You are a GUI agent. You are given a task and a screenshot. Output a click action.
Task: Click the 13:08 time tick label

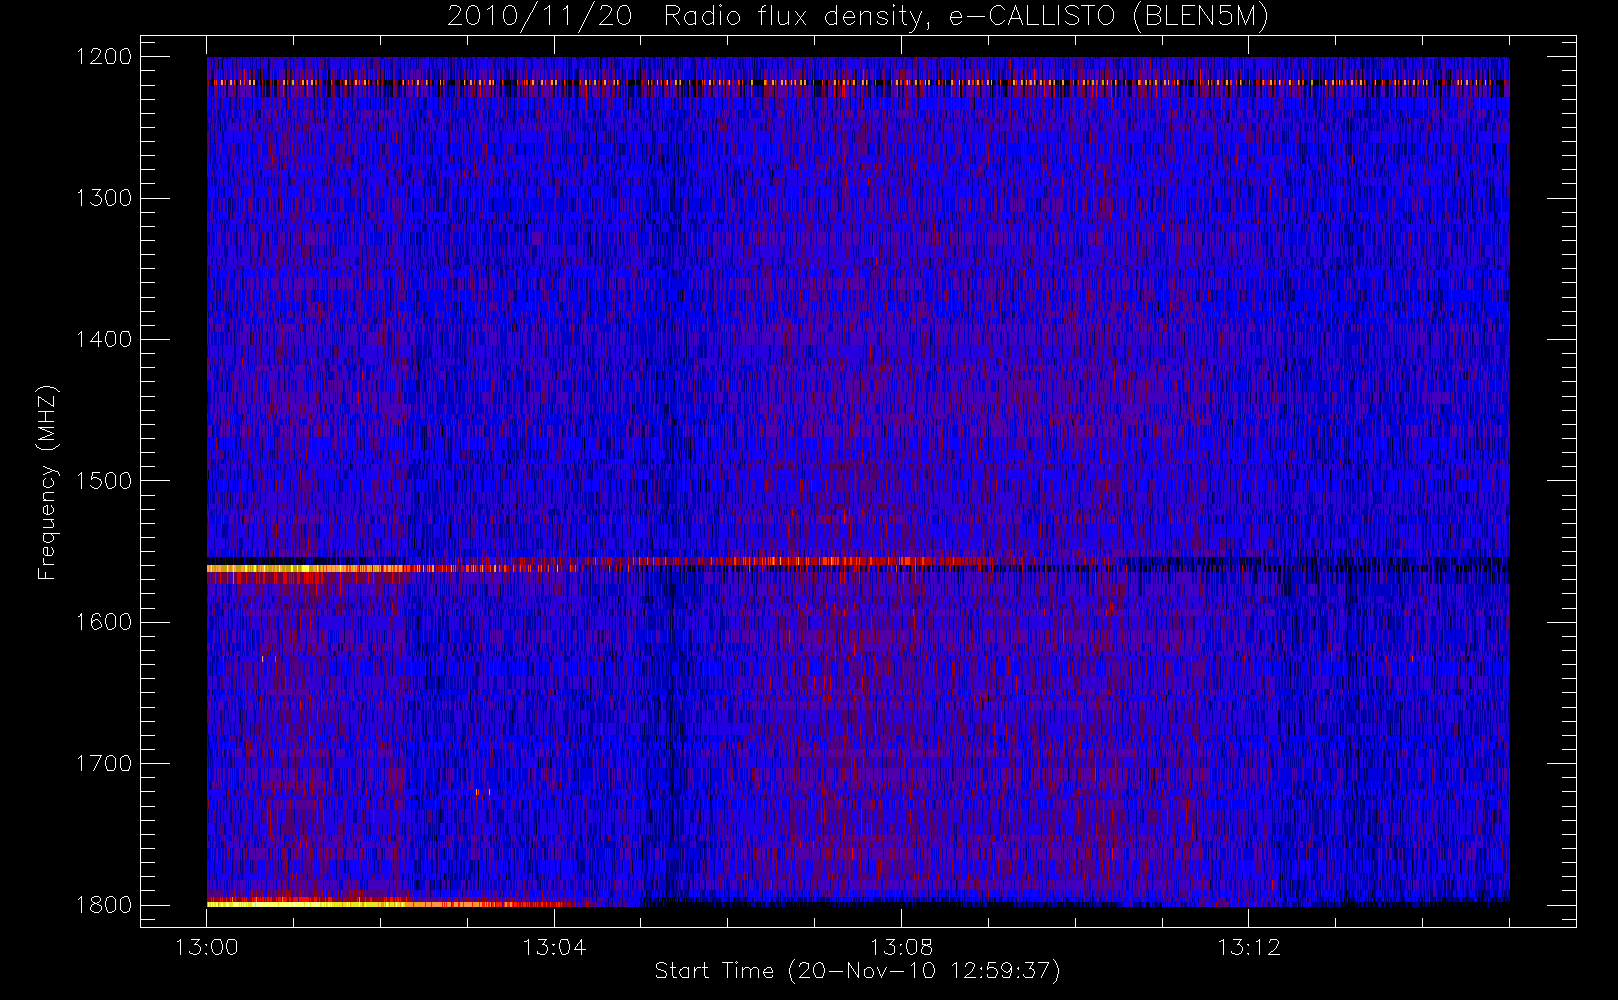(901, 947)
